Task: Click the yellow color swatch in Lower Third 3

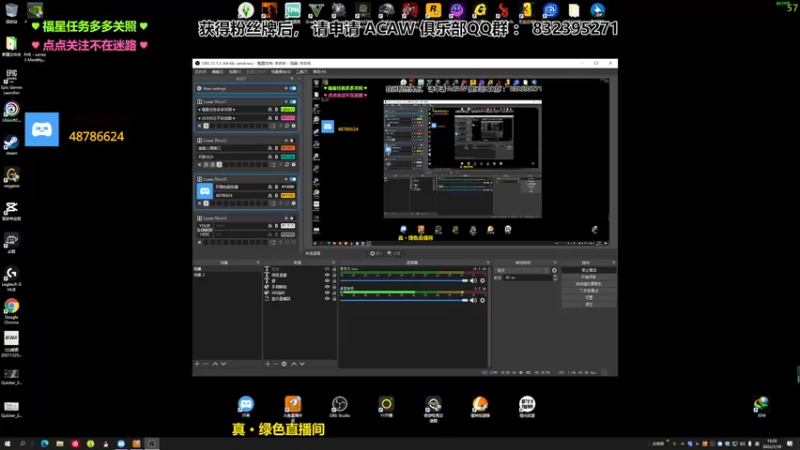Action: 288,195
